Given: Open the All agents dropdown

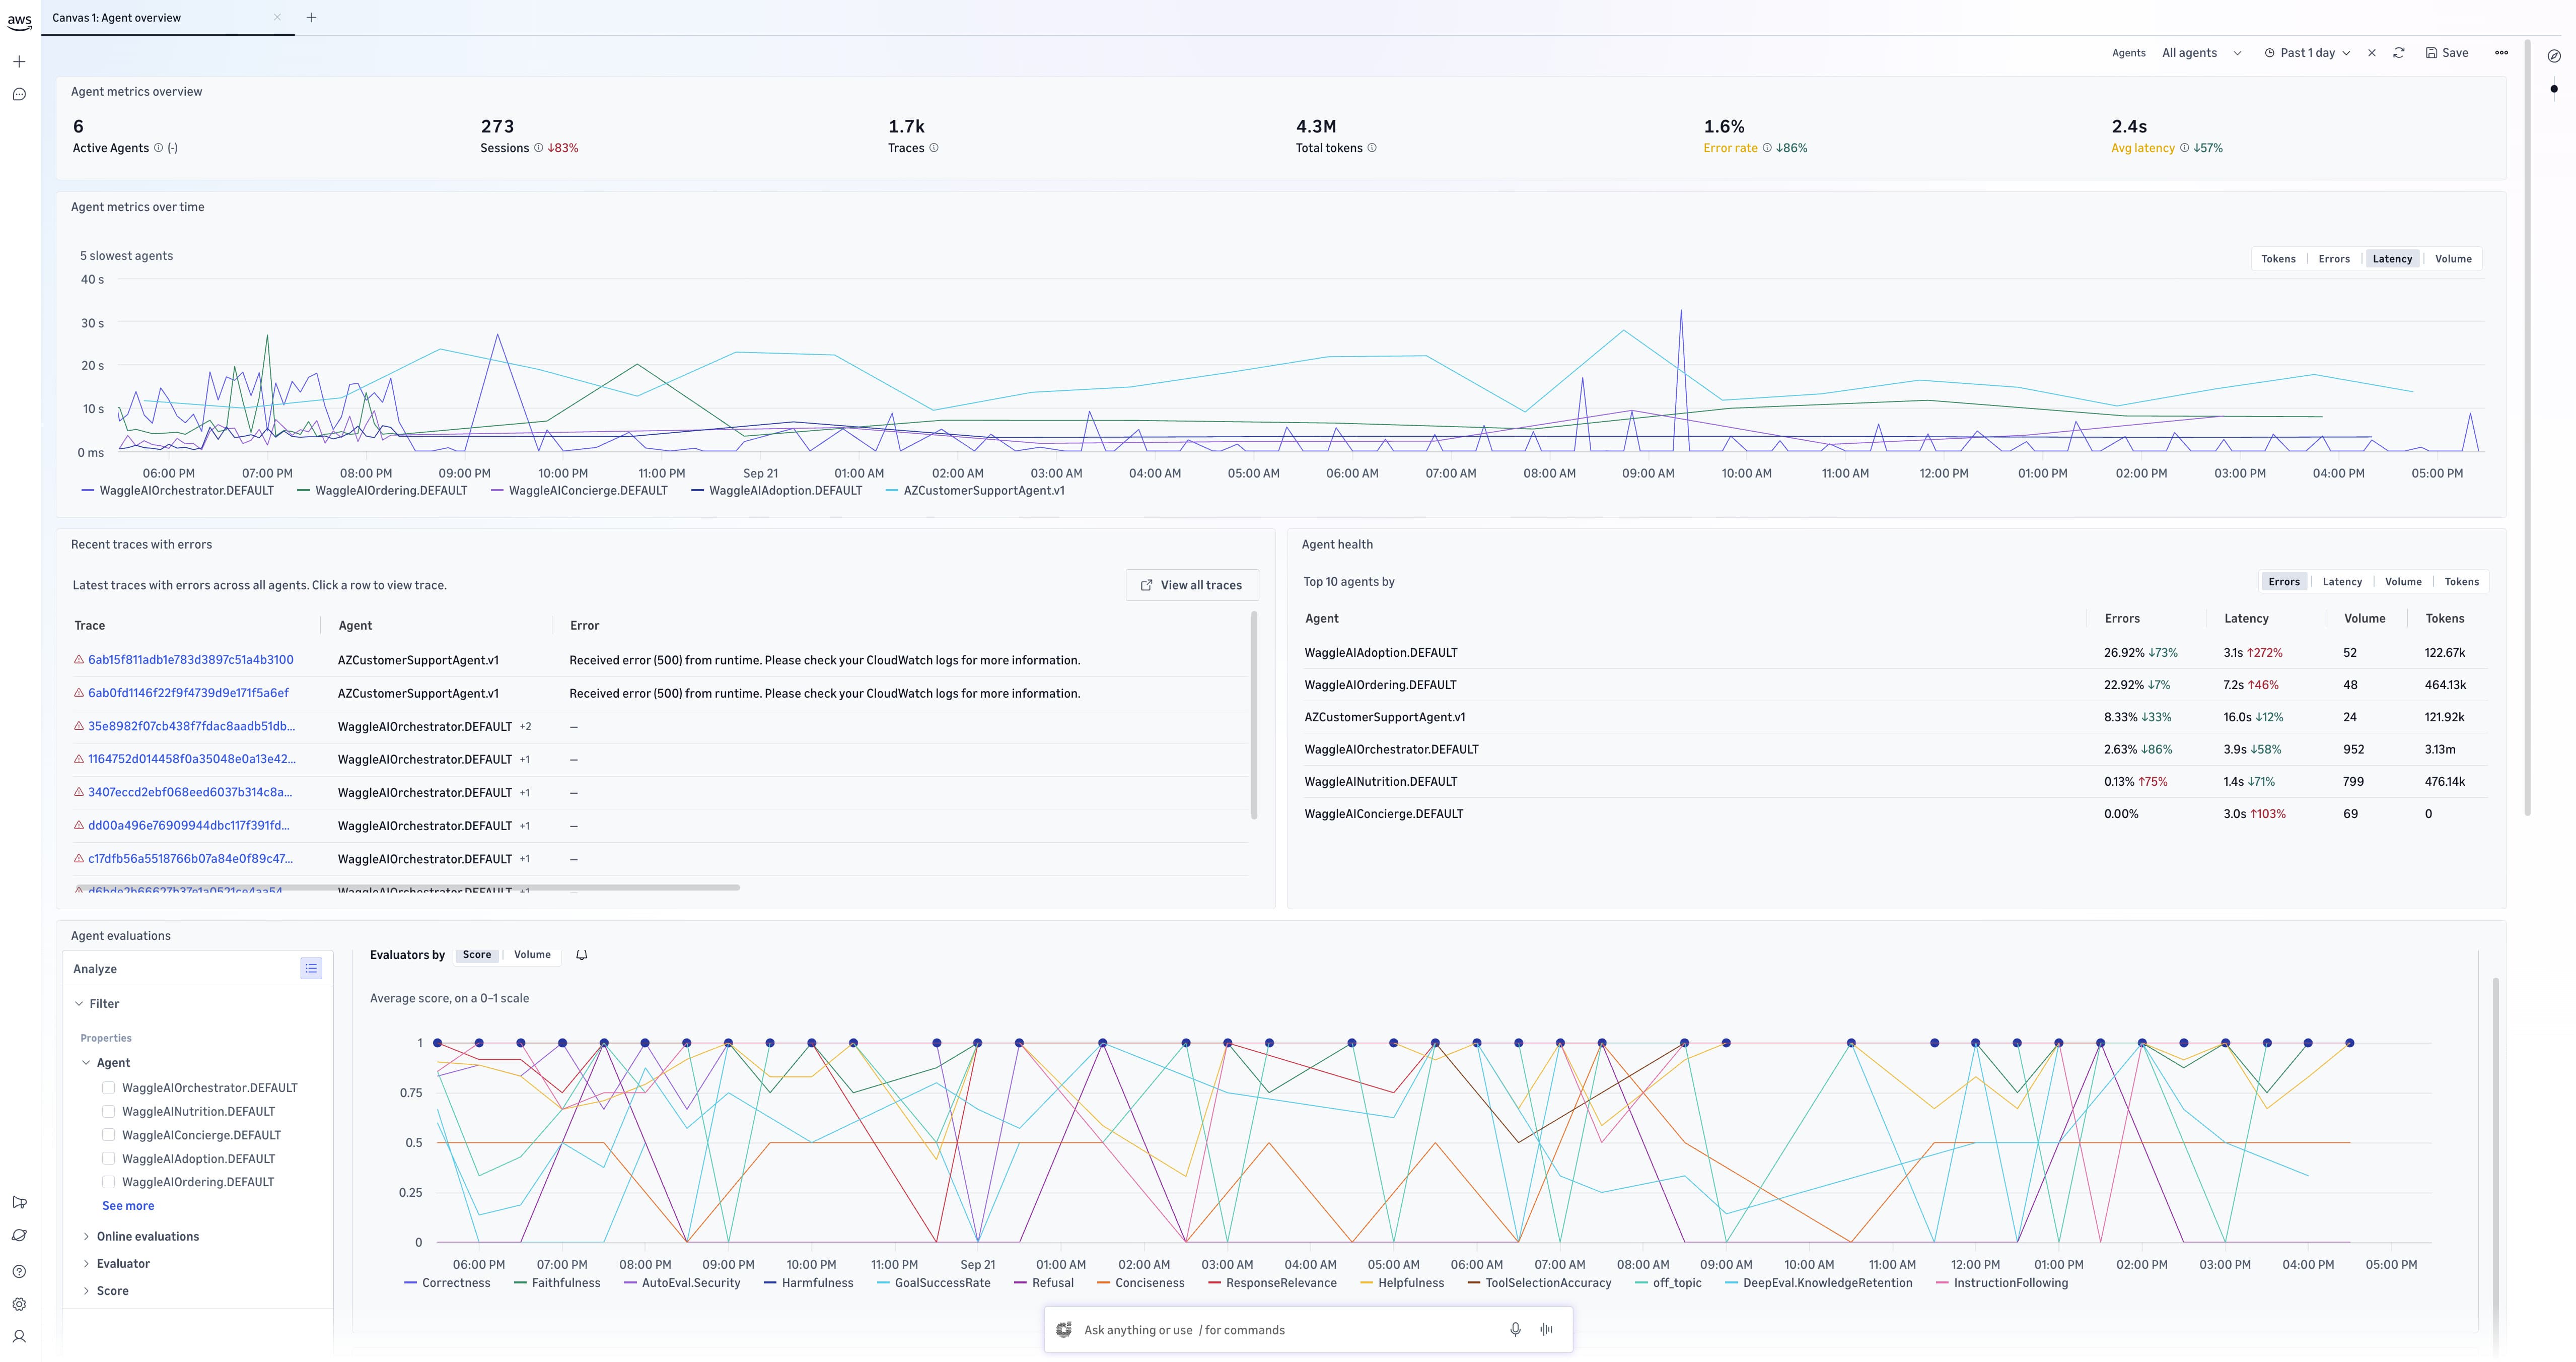Looking at the screenshot, I should [2201, 53].
